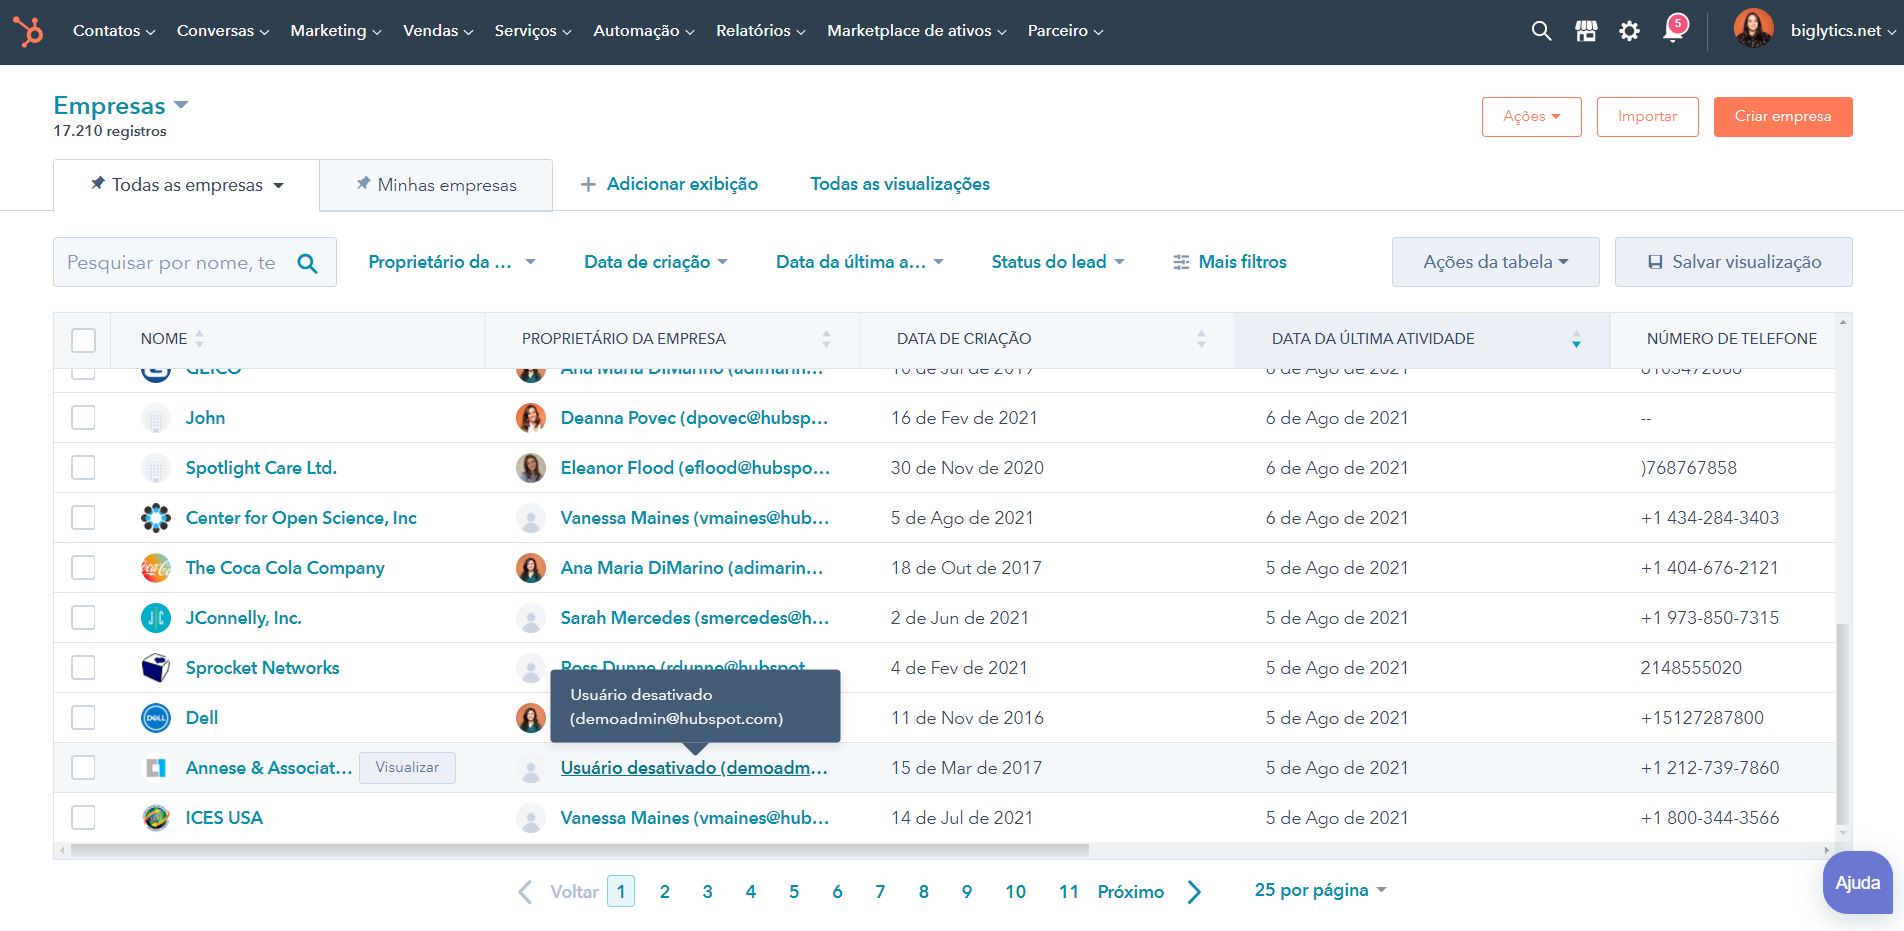Sort by the DATA DE CRIAÇÃO column arrows
The image size is (1904, 931).
tap(1200, 339)
